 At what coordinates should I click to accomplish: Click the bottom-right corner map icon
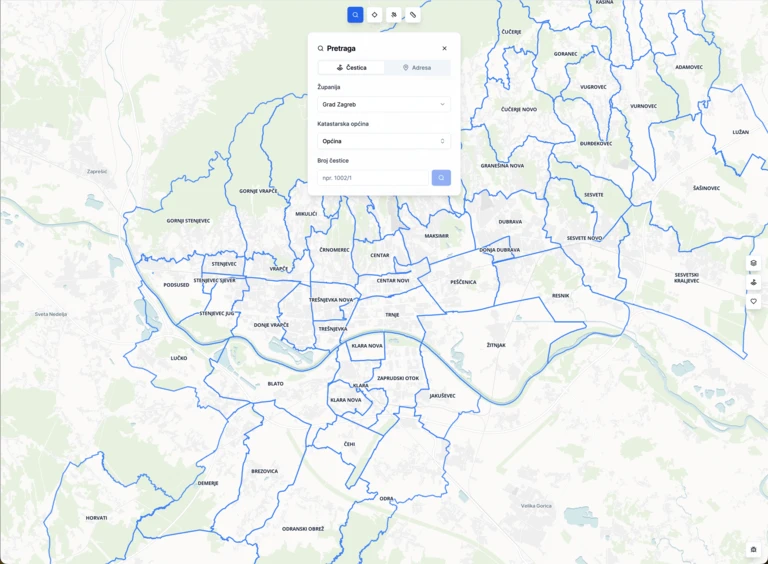click(x=753, y=549)
